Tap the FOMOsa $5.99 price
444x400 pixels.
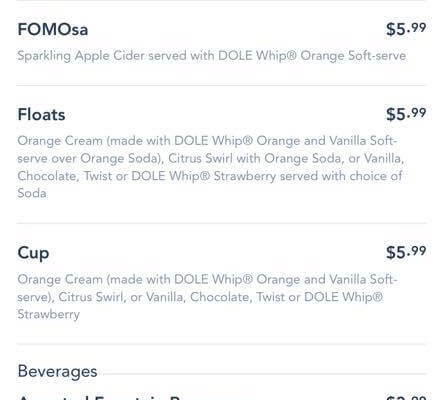[406, 29]
